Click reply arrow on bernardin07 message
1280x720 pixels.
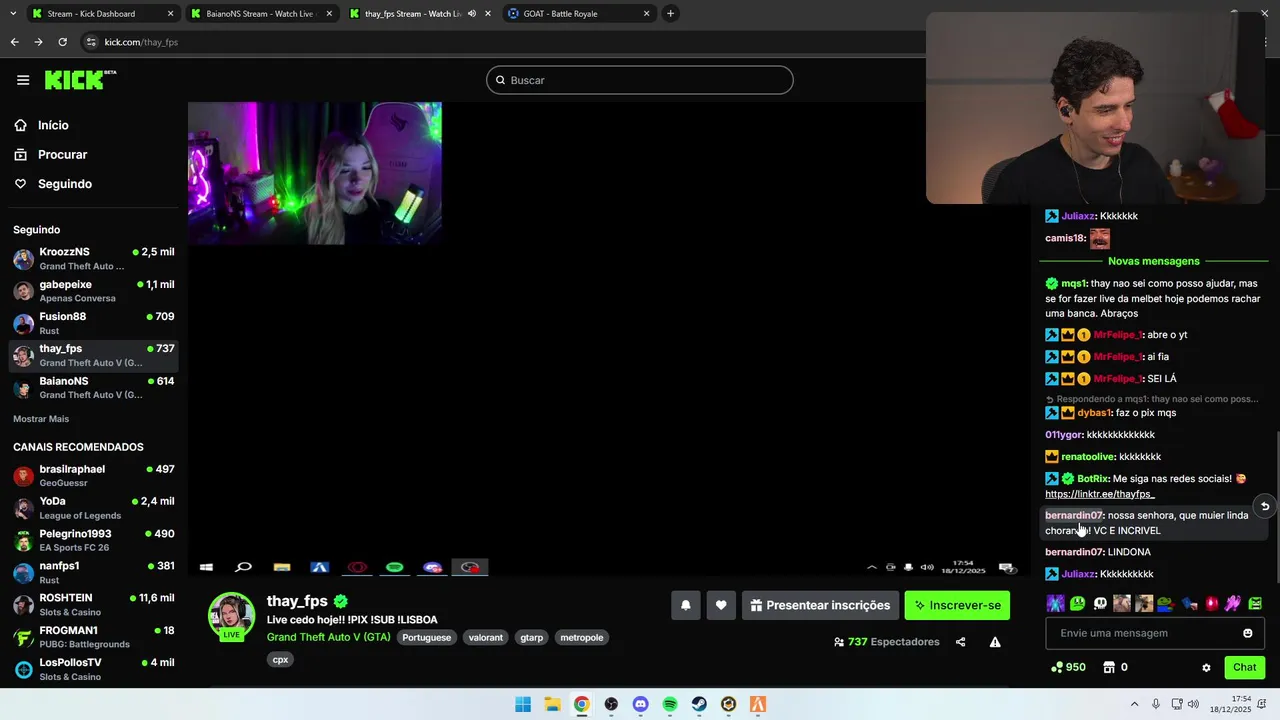click(1265, 506)
